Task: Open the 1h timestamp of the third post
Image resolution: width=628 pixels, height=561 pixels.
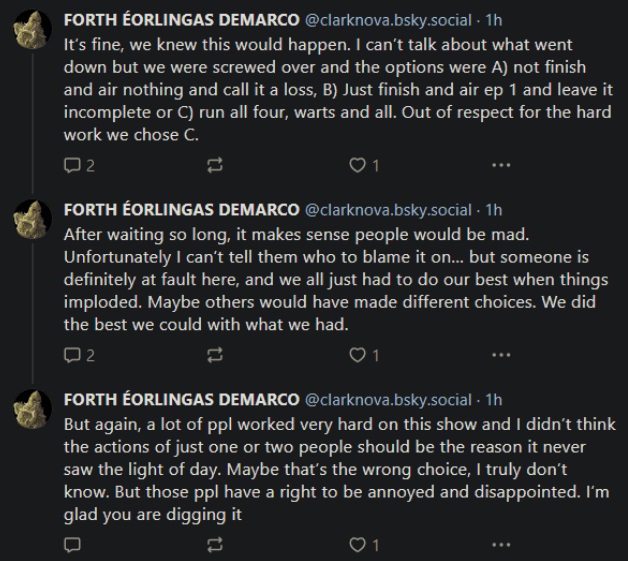Action: 493,399
